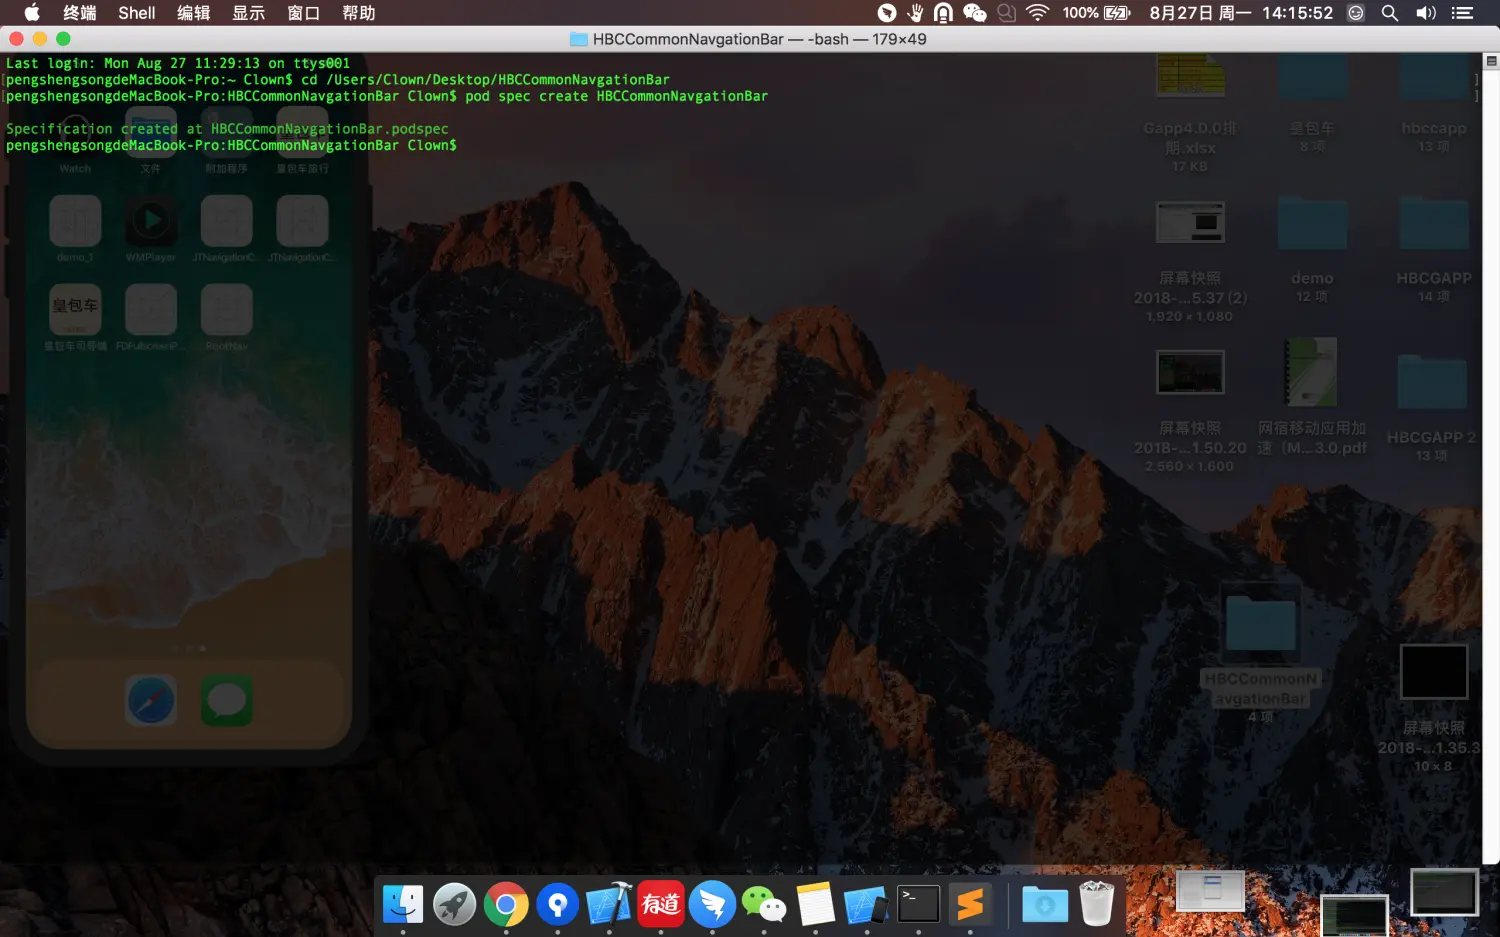
Task: Open the 窗口 menu
Action: [304, 13]
